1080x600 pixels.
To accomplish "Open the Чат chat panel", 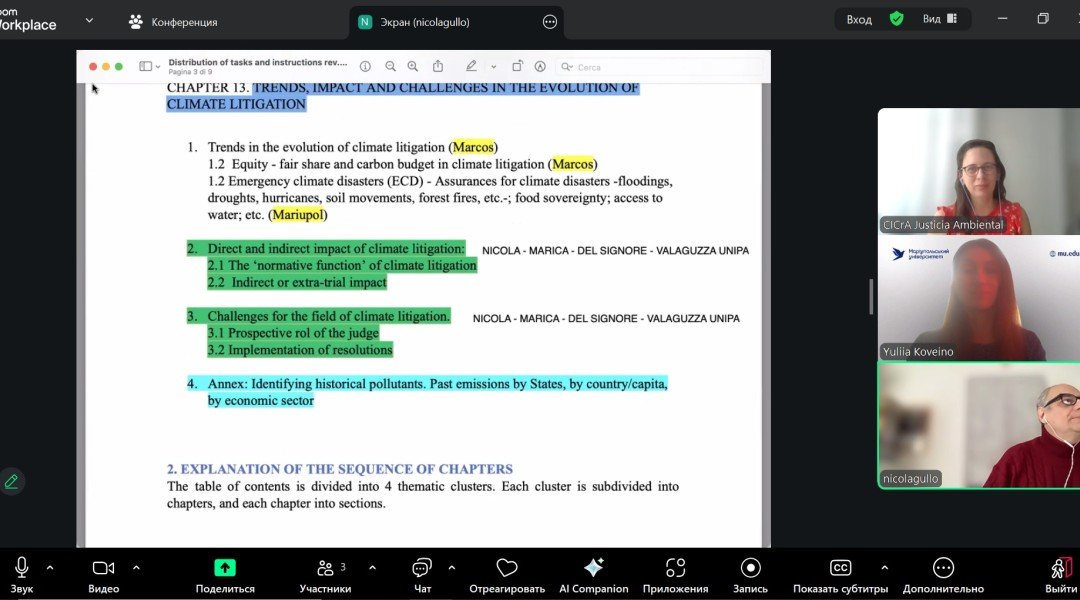I will [422, 568].
